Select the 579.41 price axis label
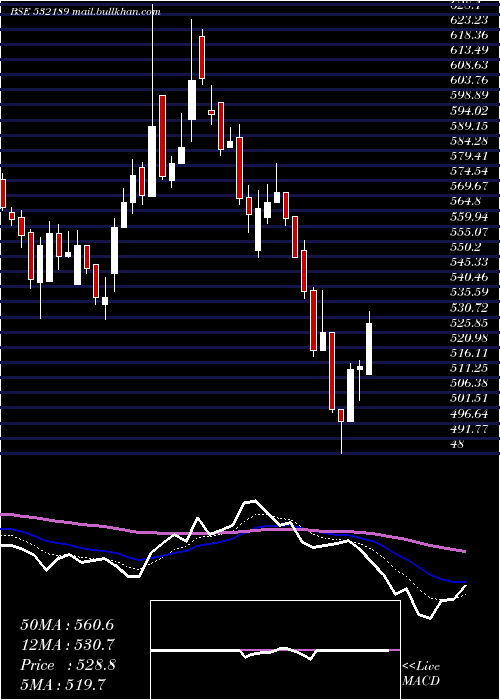 tap(469, 156)
